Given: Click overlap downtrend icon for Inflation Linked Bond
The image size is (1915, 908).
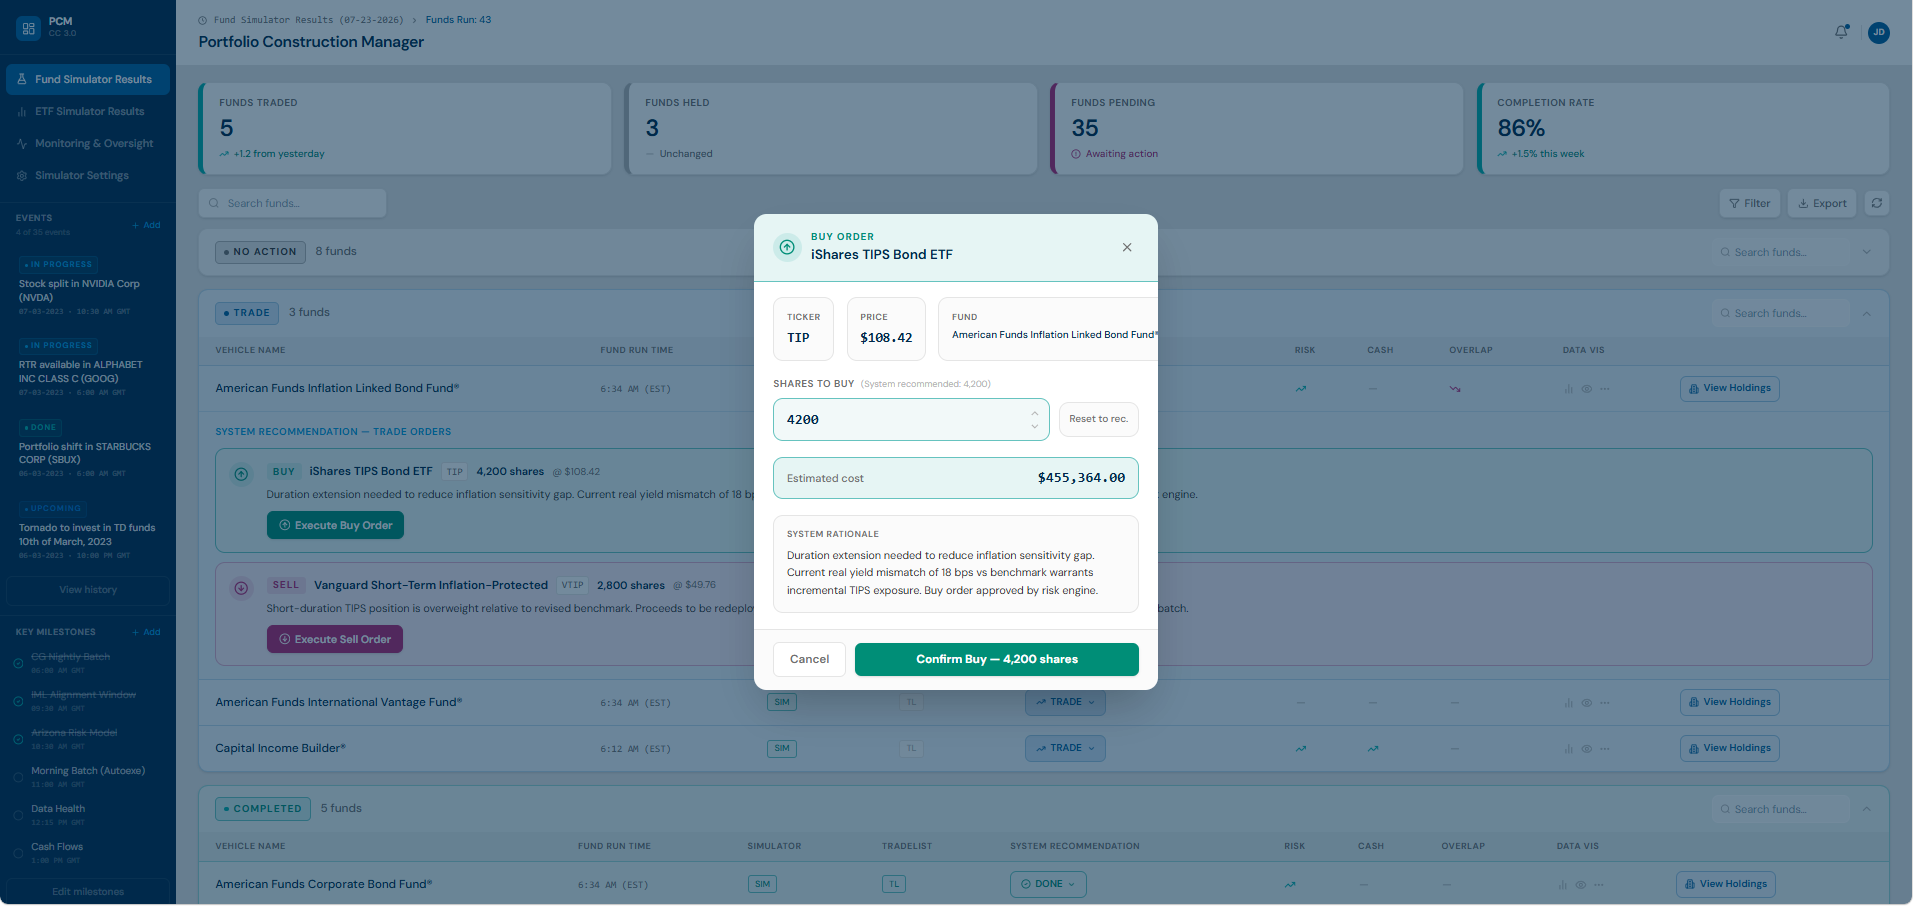Looking at the screenshot, I should pos(1455,390).
